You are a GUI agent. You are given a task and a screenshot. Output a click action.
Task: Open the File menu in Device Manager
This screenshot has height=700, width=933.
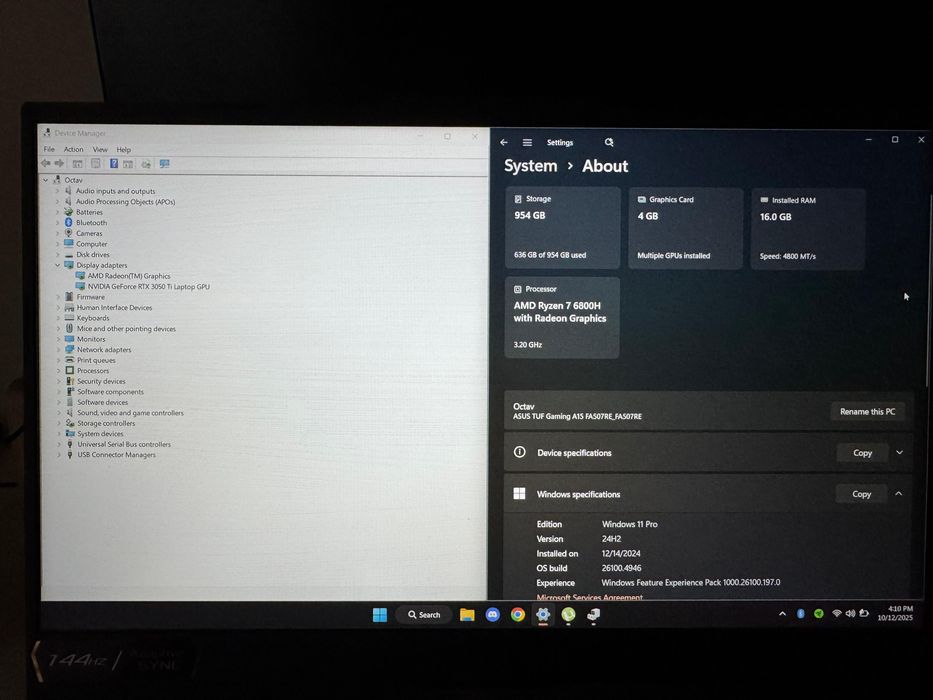click(x=49, y=149)
